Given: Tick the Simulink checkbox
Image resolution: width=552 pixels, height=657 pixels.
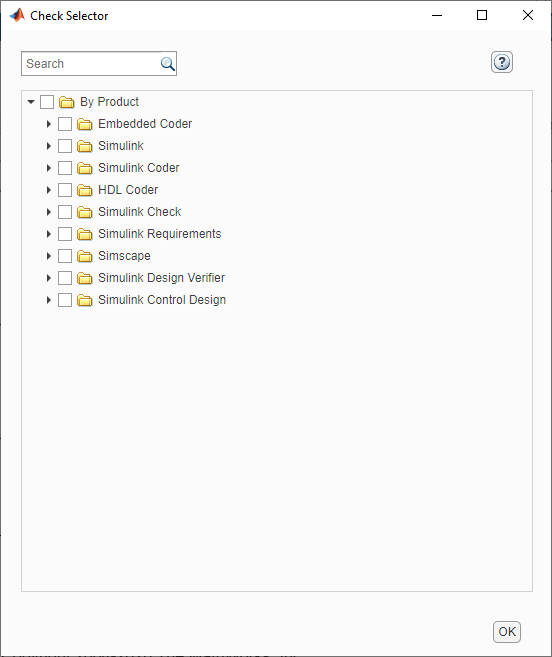Looking at the screenshot, I should click(65, 146).
